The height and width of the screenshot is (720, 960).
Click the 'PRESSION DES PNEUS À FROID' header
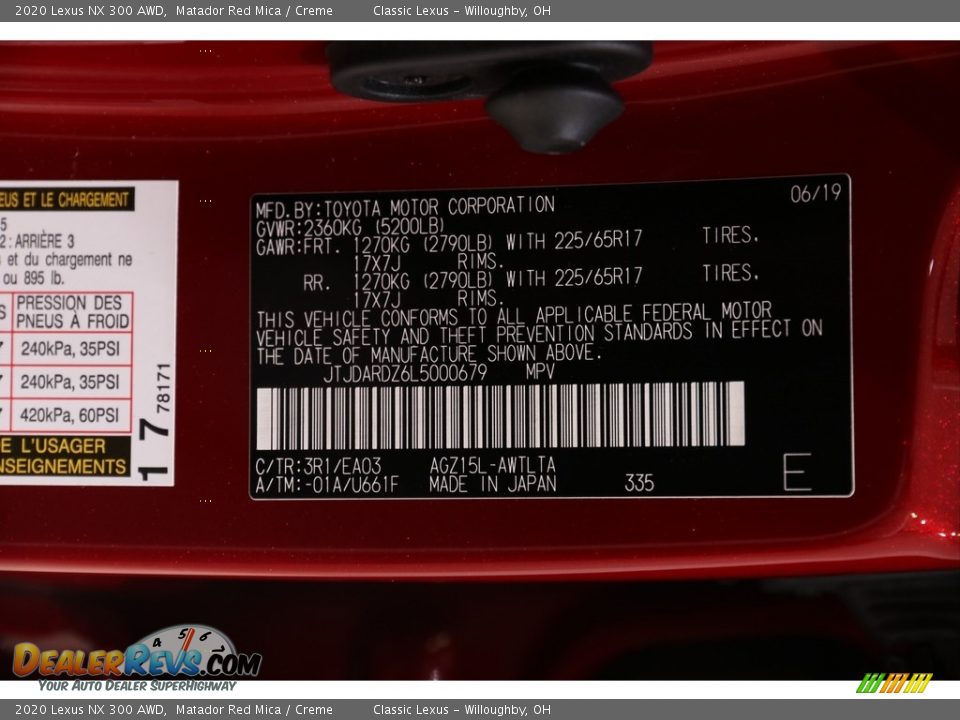72,312
